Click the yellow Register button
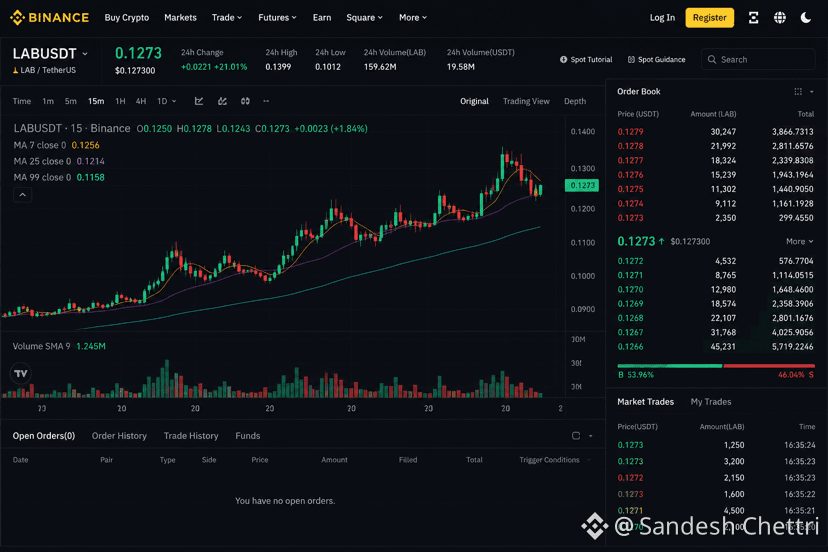 pos(709,17)
